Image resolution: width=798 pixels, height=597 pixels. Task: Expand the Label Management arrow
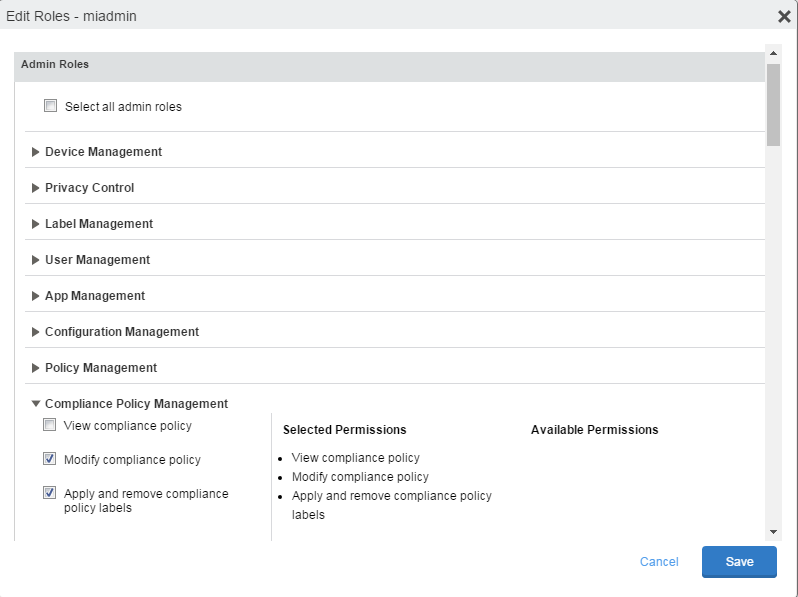[x=36, y=224]
